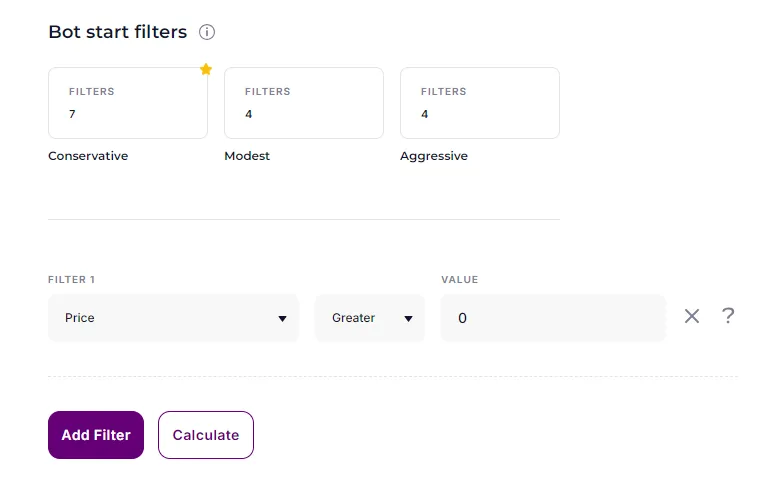The image size is (774, 487).
Task: Click the arrow on the Greater dropdown
Action: coord(408,319)
